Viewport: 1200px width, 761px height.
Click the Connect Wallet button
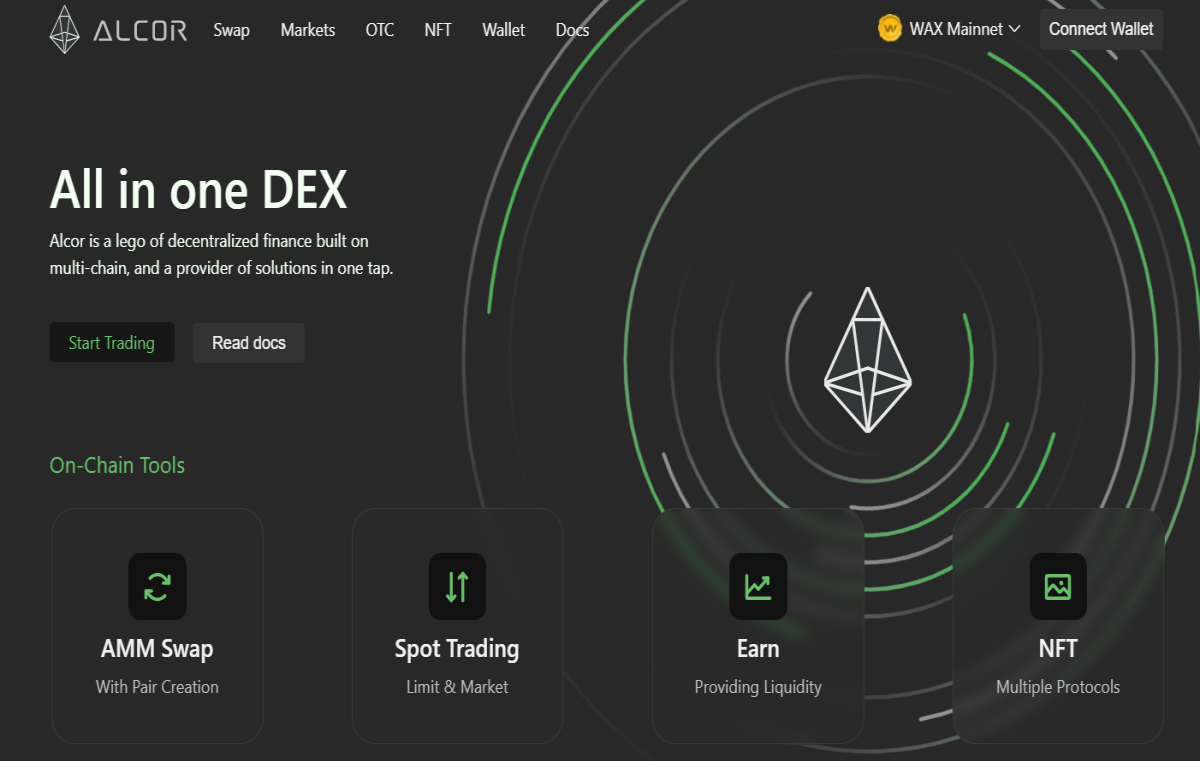click(x=1101, y=29)
